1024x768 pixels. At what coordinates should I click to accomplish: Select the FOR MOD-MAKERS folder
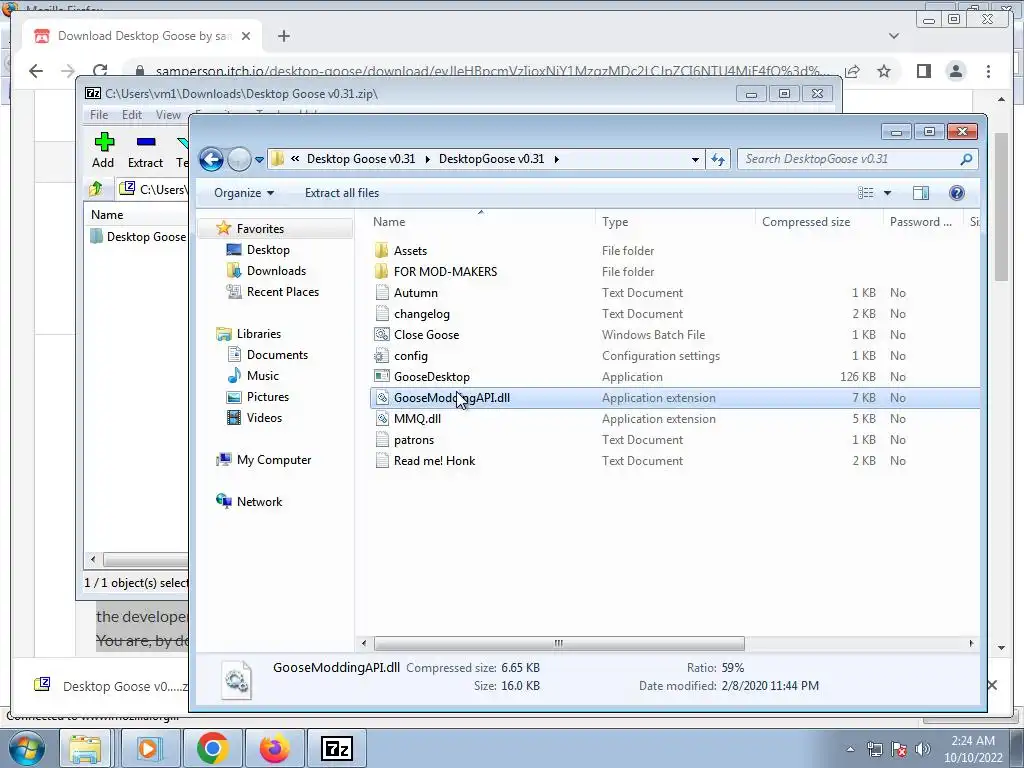pyautogui.click(x=445, y=272)
